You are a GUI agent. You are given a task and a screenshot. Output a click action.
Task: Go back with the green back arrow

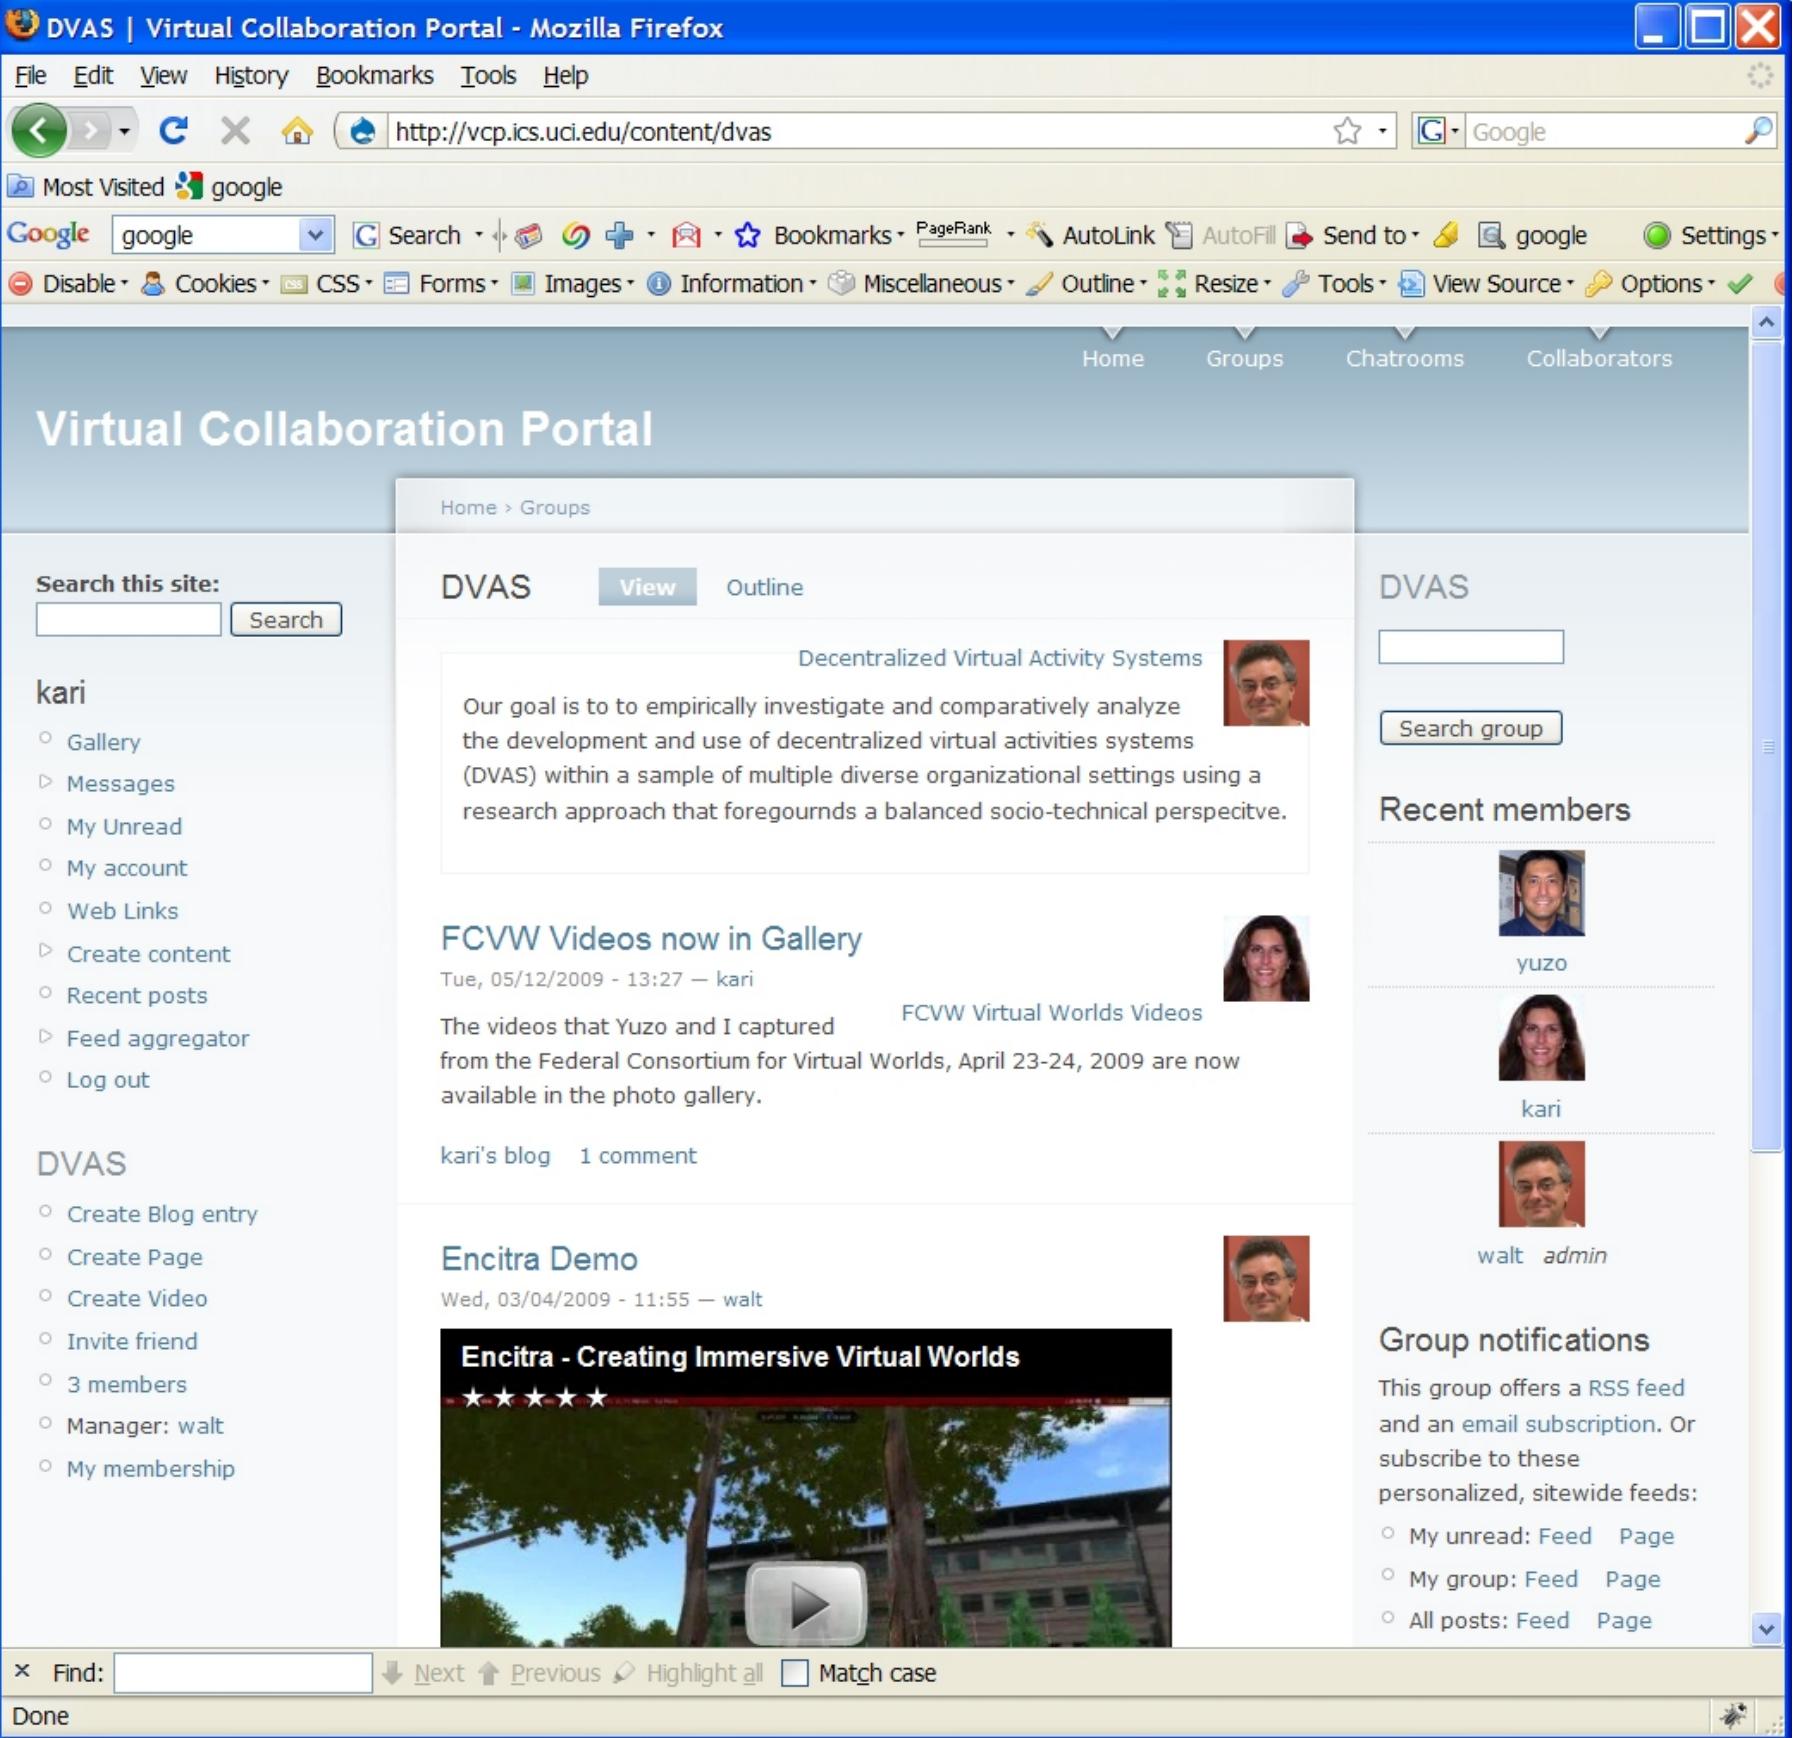[40, 130]
